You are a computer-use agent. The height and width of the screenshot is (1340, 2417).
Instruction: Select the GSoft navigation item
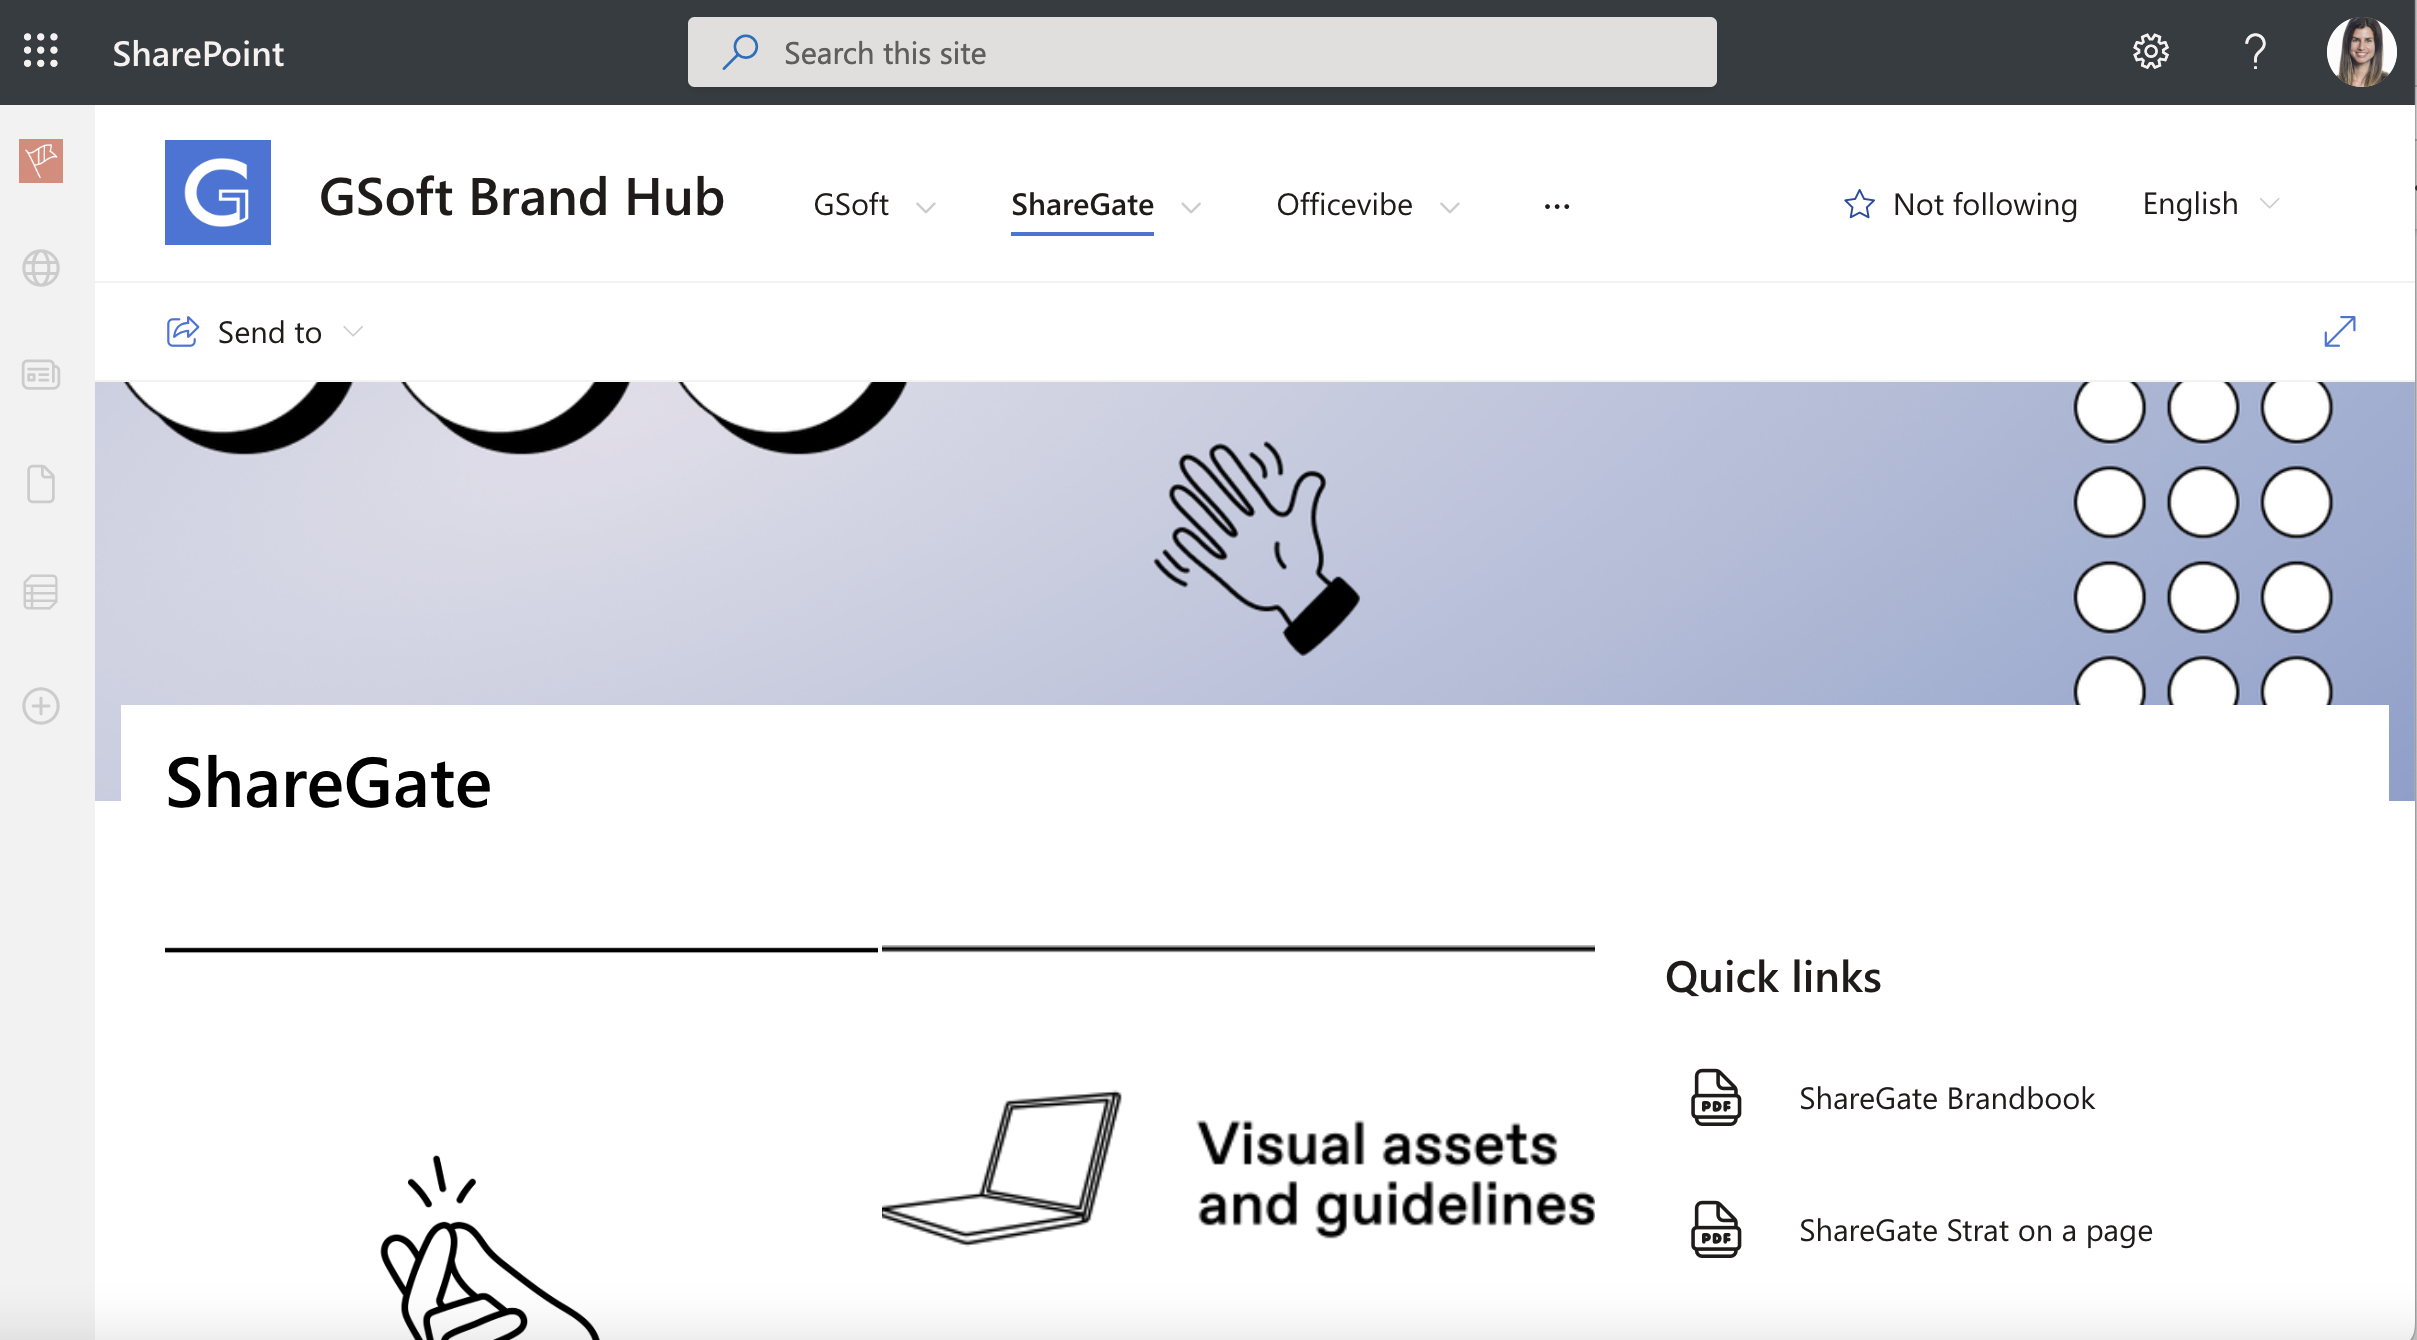pos(851,204)
